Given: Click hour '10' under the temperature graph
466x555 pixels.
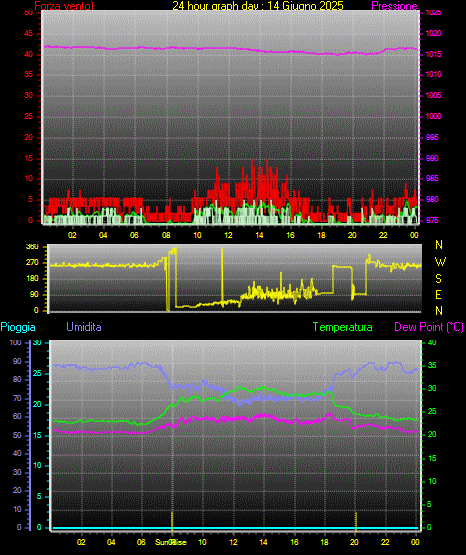Looking at the screenshot, I should tap(202, 542).
